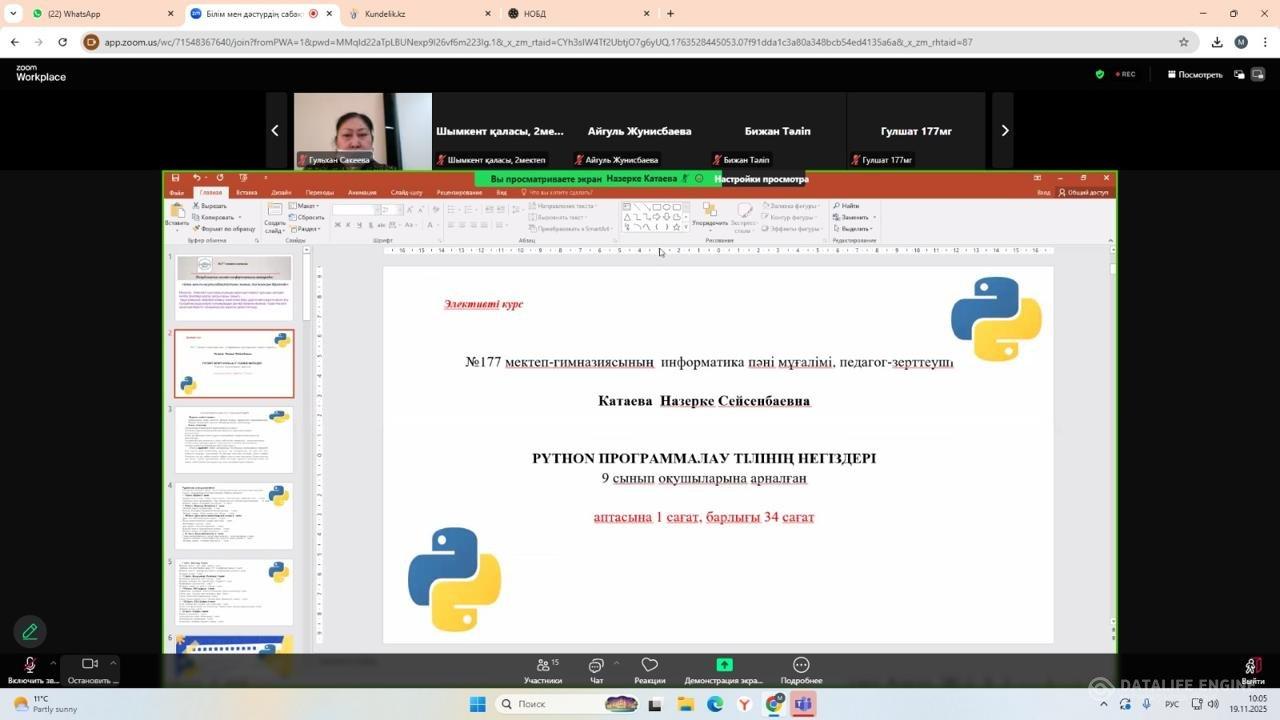Open the Zoom Chat panel icon
Image resolution: width=1280 pixels, height=720 pixels.
[595, 665]
